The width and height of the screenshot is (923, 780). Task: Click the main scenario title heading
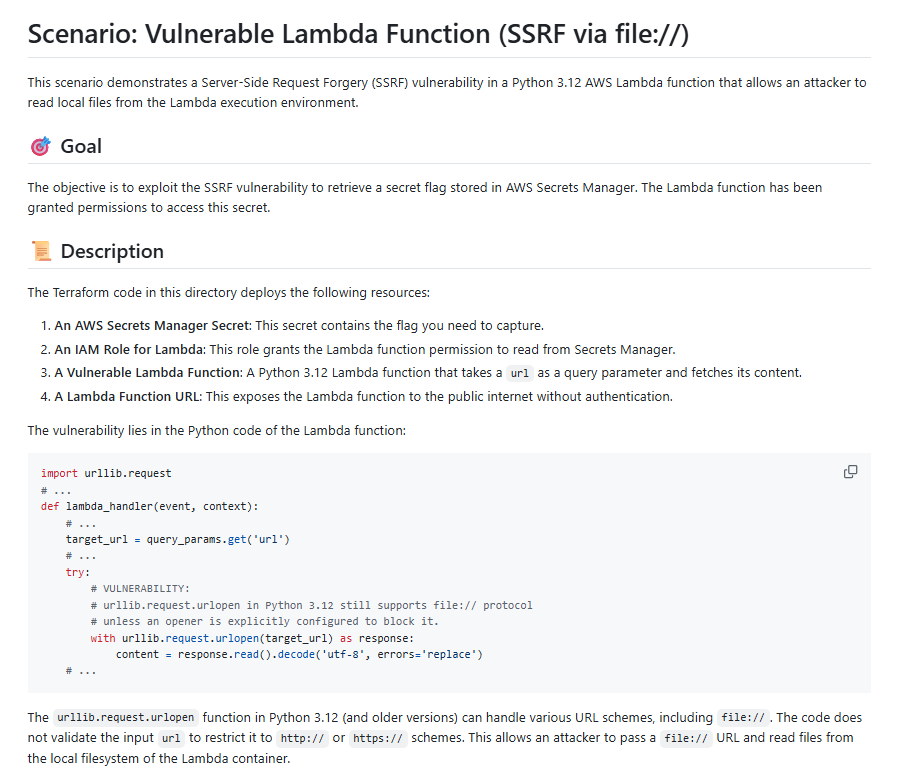pyautogui.click(x=358, y=34)
